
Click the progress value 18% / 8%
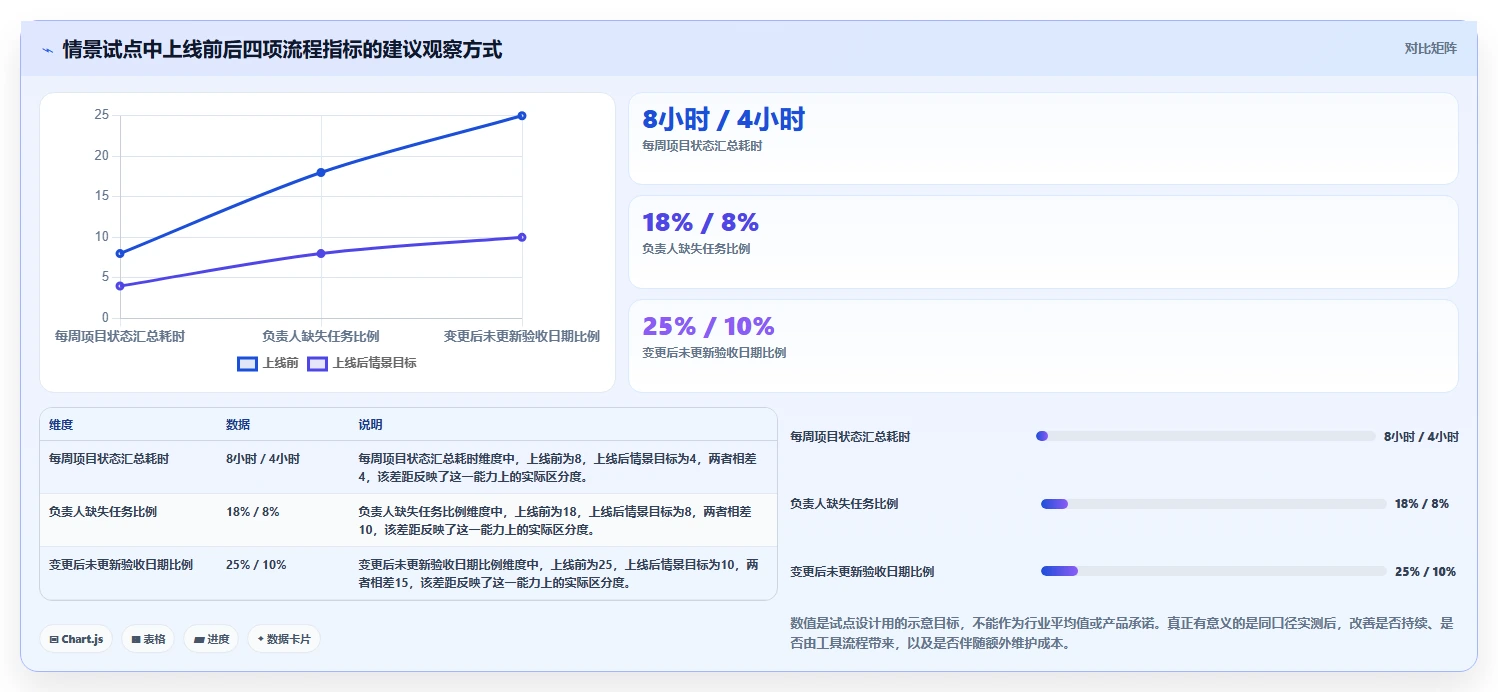point(1421,504)
